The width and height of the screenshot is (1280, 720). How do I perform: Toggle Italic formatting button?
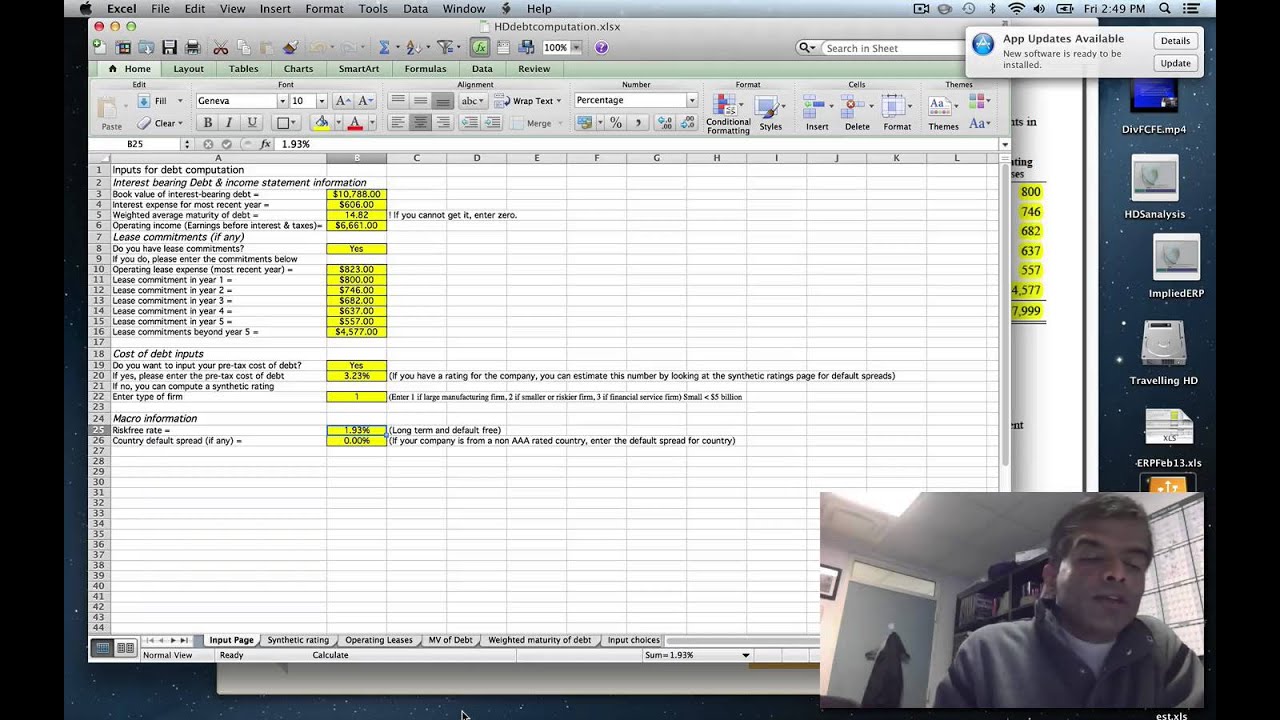click(229, 122)
